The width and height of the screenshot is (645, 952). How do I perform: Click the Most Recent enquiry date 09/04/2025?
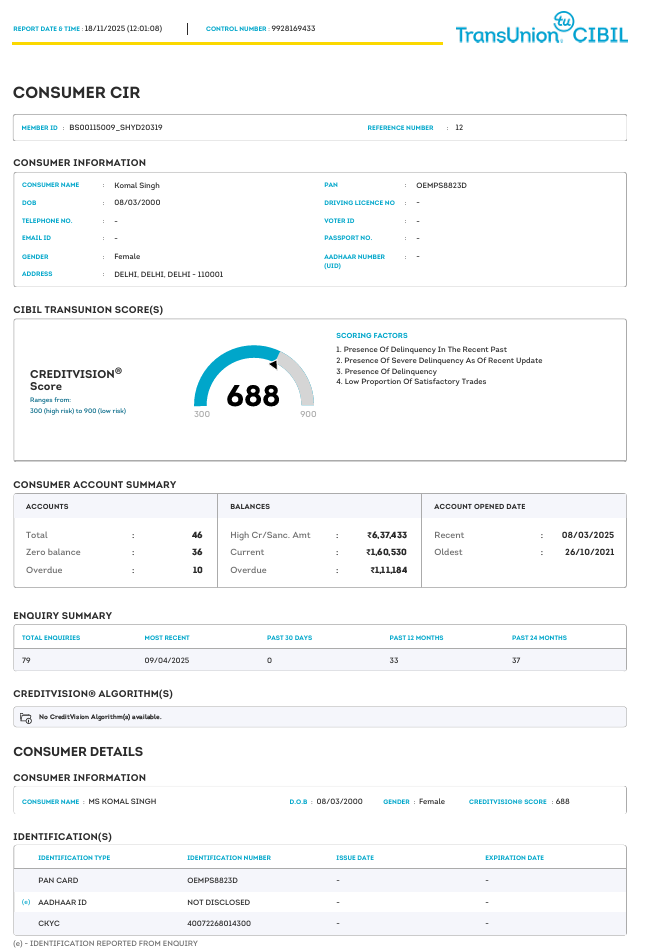coord(165,661)
